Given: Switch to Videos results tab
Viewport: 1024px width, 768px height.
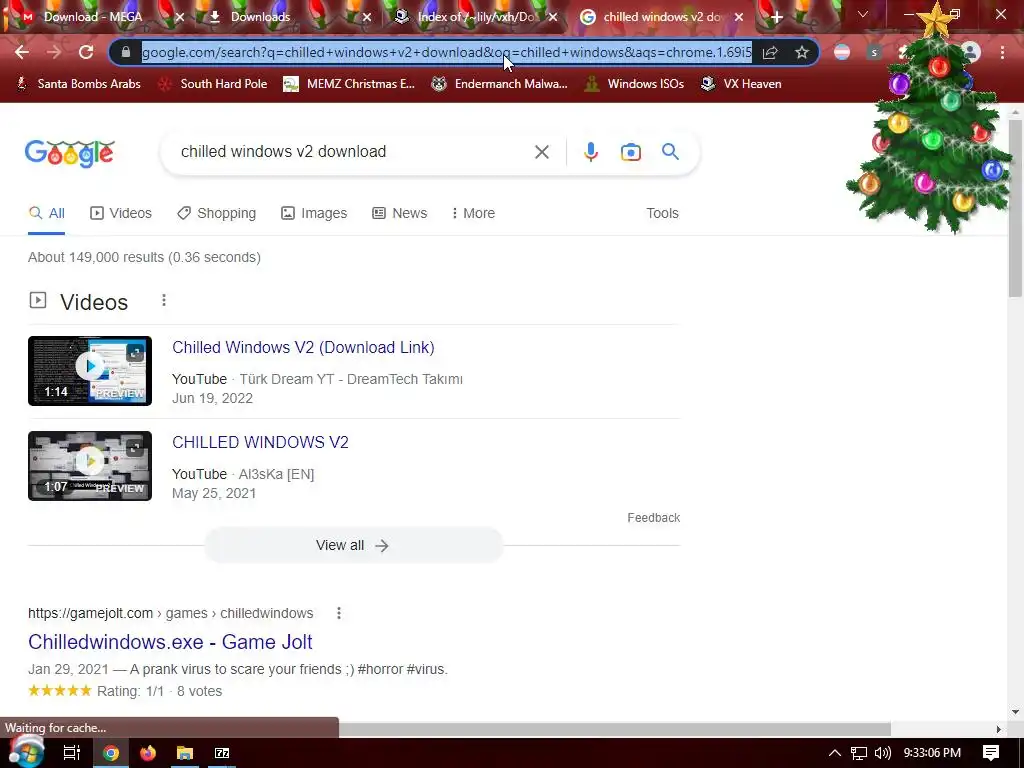Looking at the screenshot, I should click(x=121, y=214).
